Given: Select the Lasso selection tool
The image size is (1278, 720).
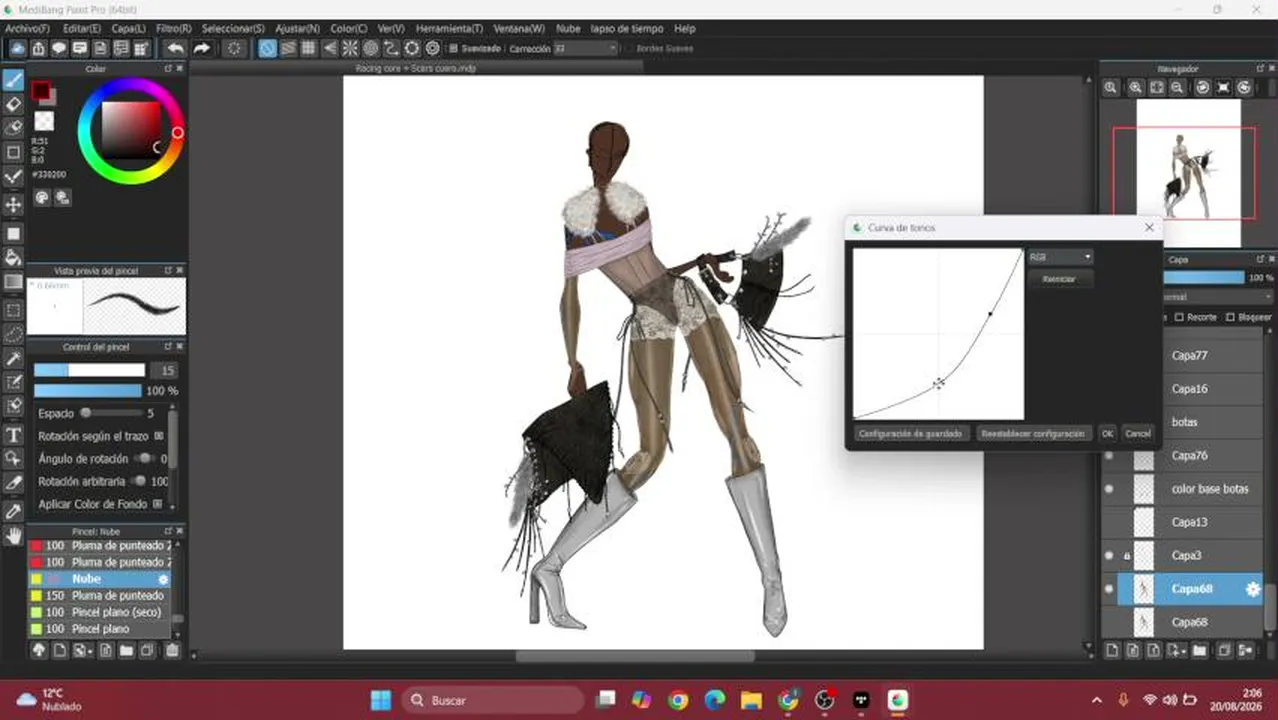Looking at the screenshot, I should coord(13,334).
